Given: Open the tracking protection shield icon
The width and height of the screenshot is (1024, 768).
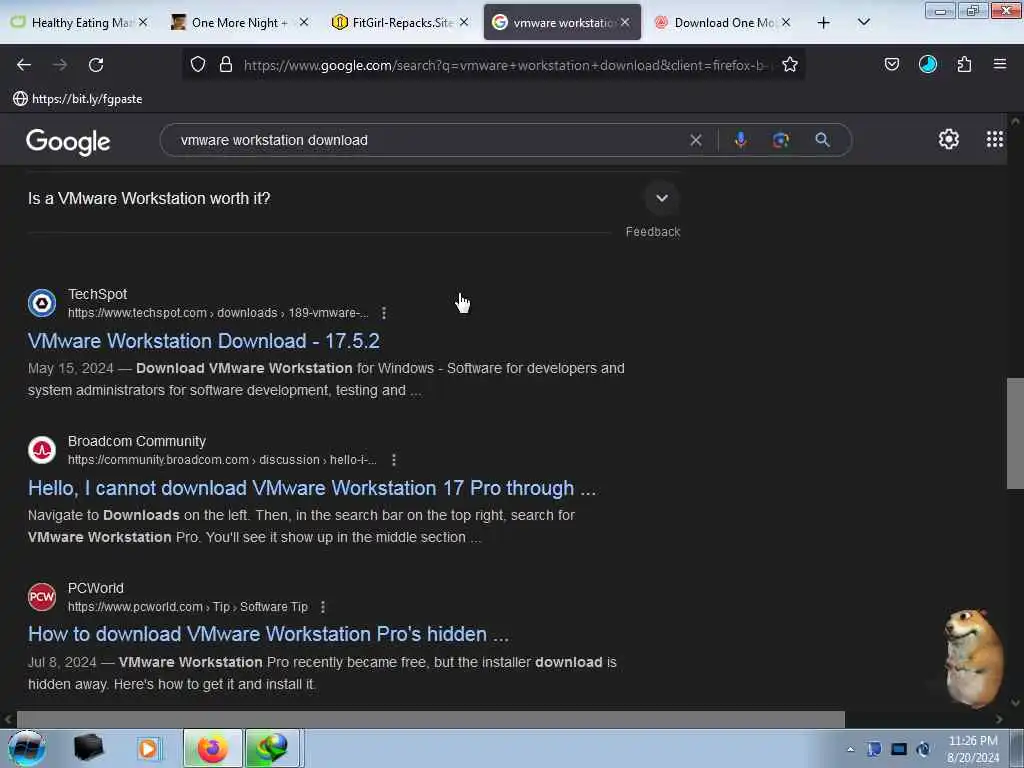Looking at the screenshot, I should [198, 65].
